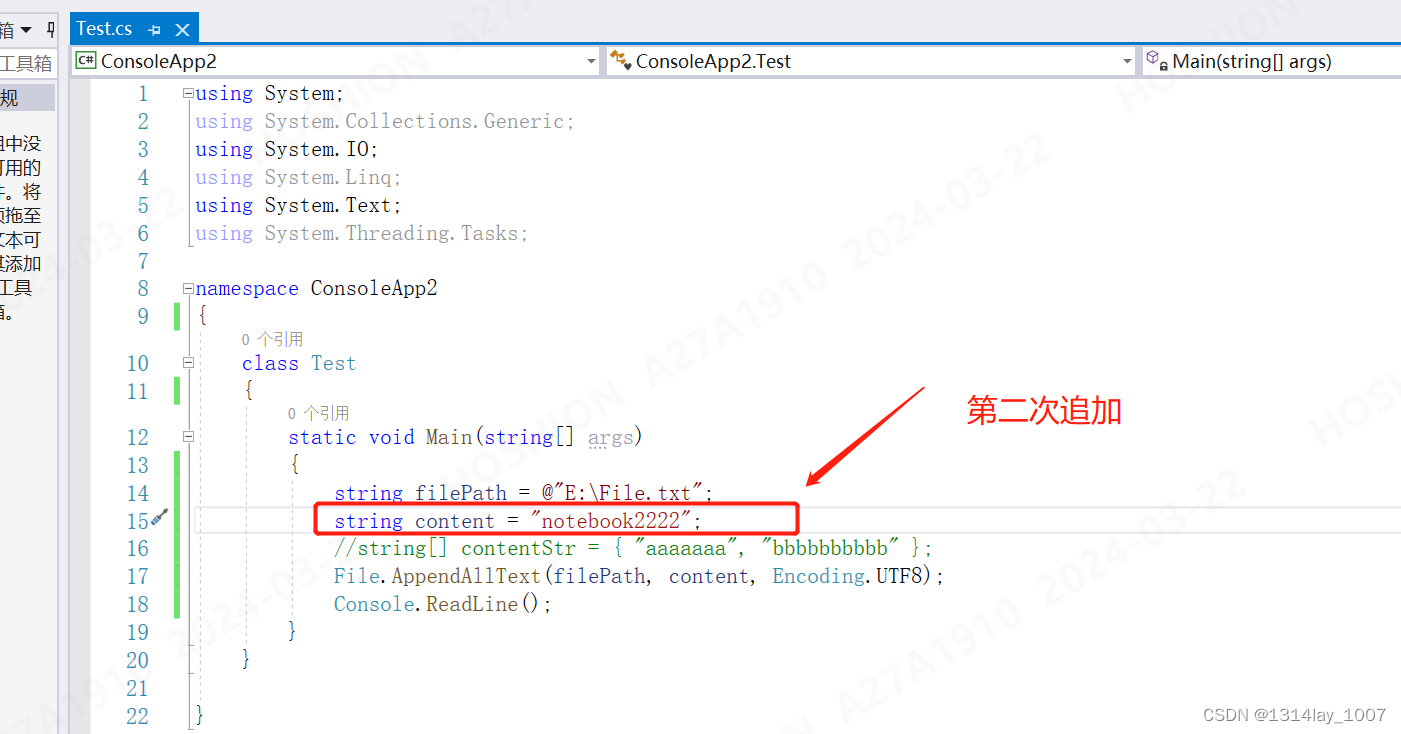Click "Encoding.UTF8" on line 17
The image size is (1401, 734).
pos(851,577)
